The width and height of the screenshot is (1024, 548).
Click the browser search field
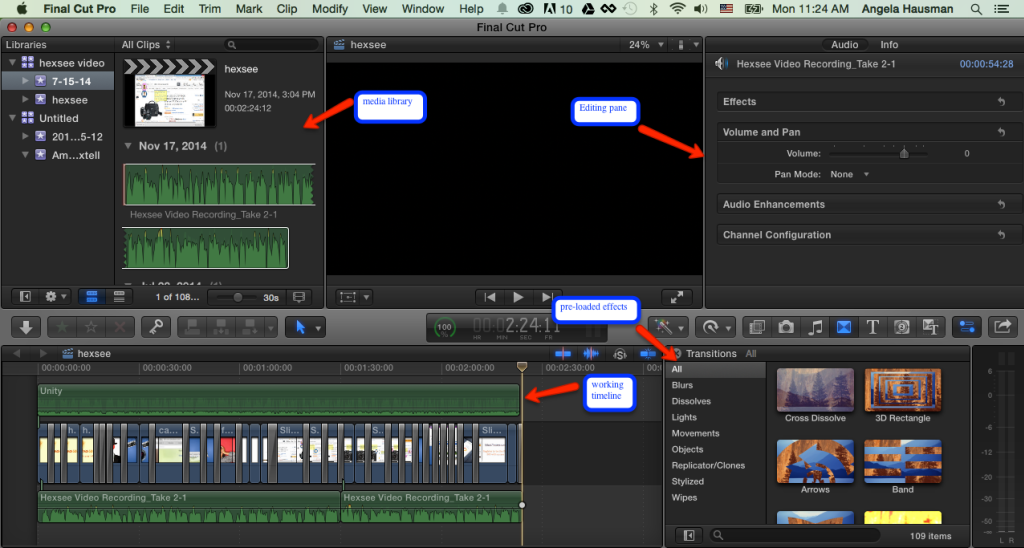[x=271, y=44]
